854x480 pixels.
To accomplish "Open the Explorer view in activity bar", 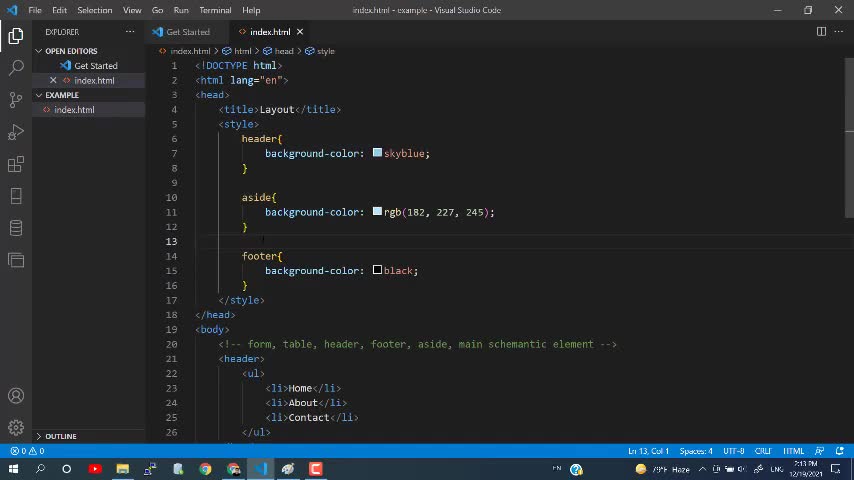I will click(16, 36).
